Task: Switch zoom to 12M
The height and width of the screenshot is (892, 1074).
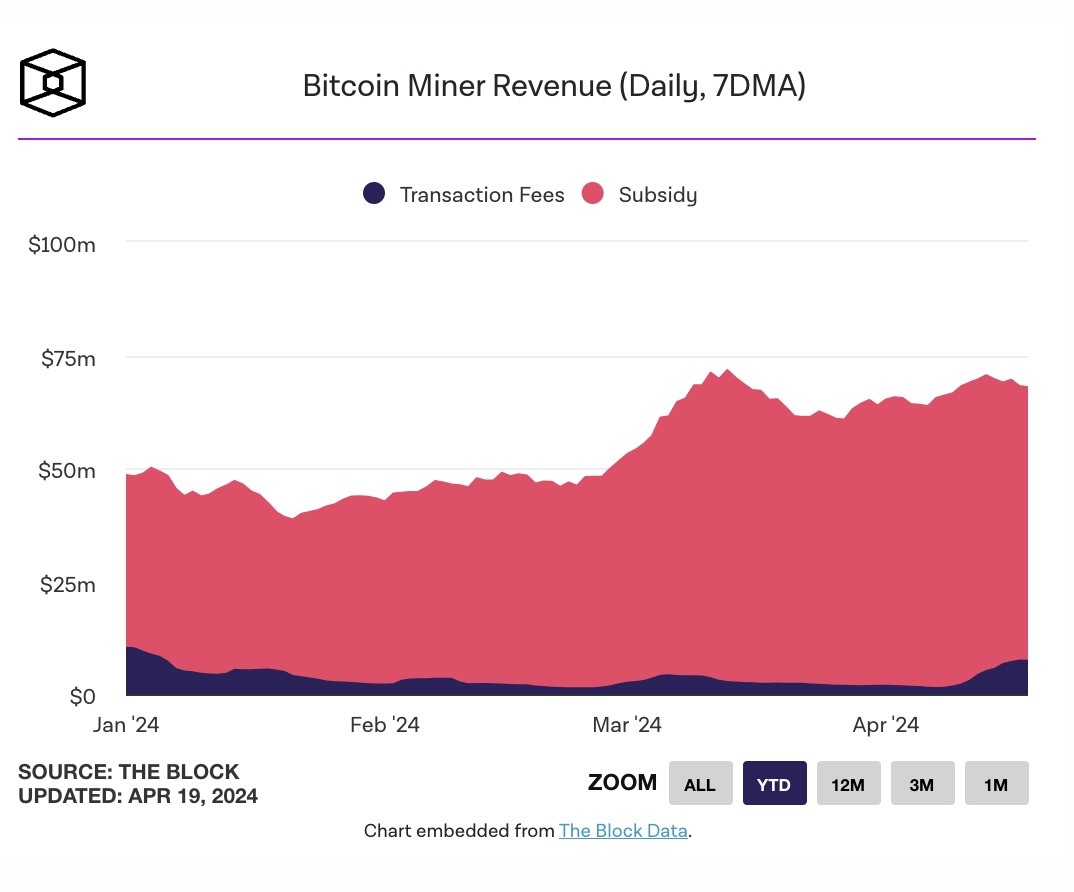Action: point(849,783)
